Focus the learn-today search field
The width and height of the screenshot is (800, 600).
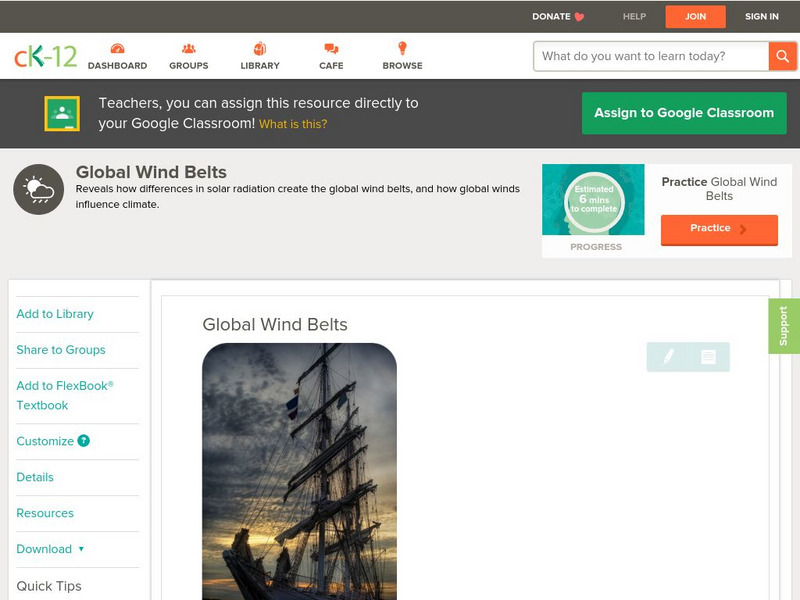[x=651, y=56]
